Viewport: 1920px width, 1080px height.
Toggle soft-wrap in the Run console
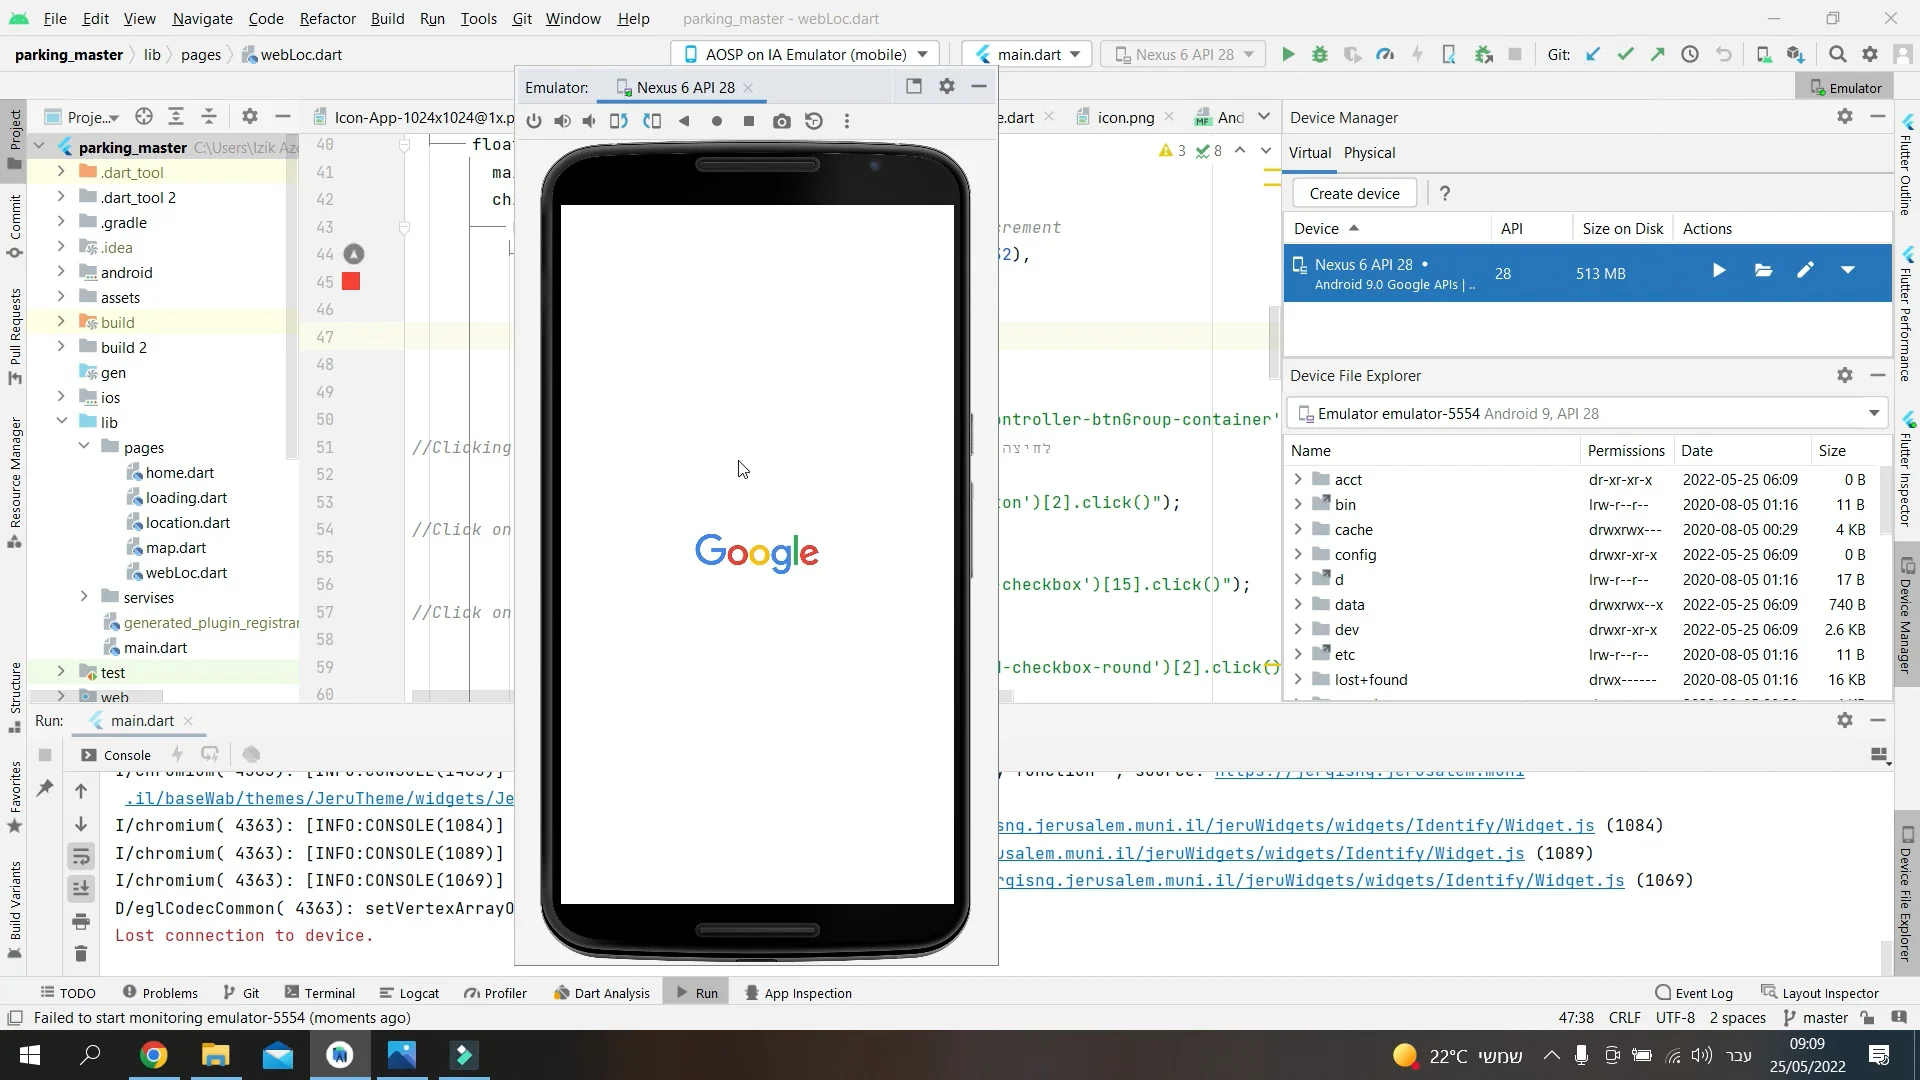point(81,856)
